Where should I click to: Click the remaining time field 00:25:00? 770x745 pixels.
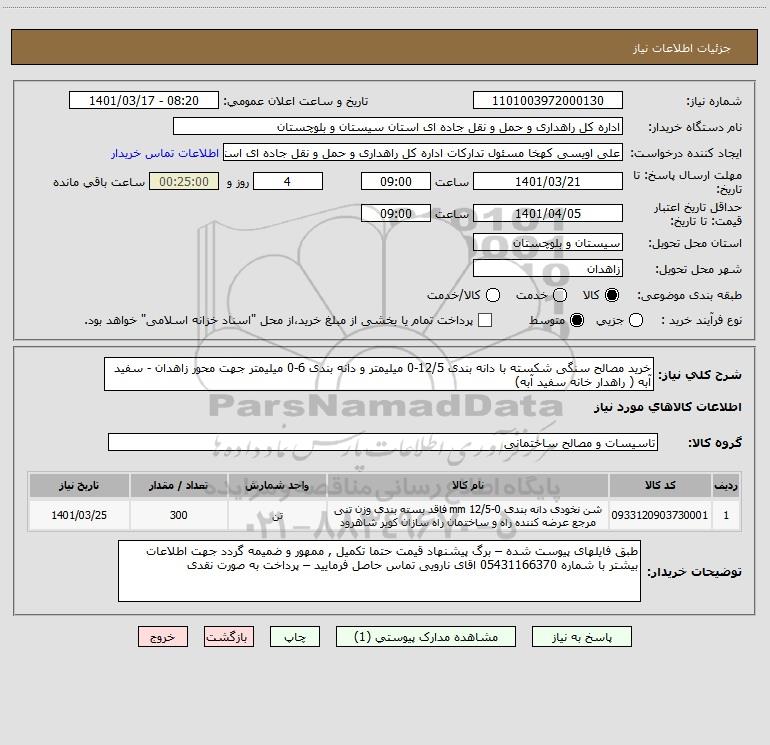[184, 182]
